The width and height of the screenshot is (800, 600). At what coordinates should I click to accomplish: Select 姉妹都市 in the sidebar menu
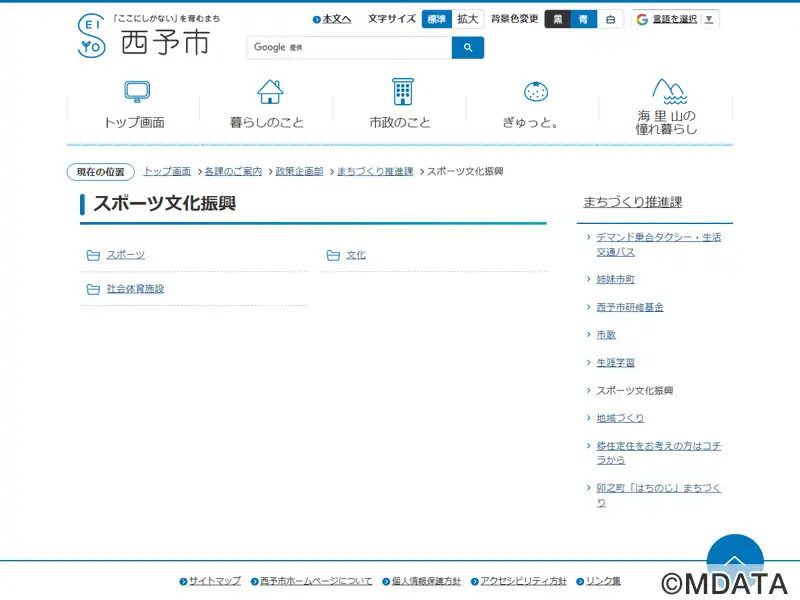(615, 280)
